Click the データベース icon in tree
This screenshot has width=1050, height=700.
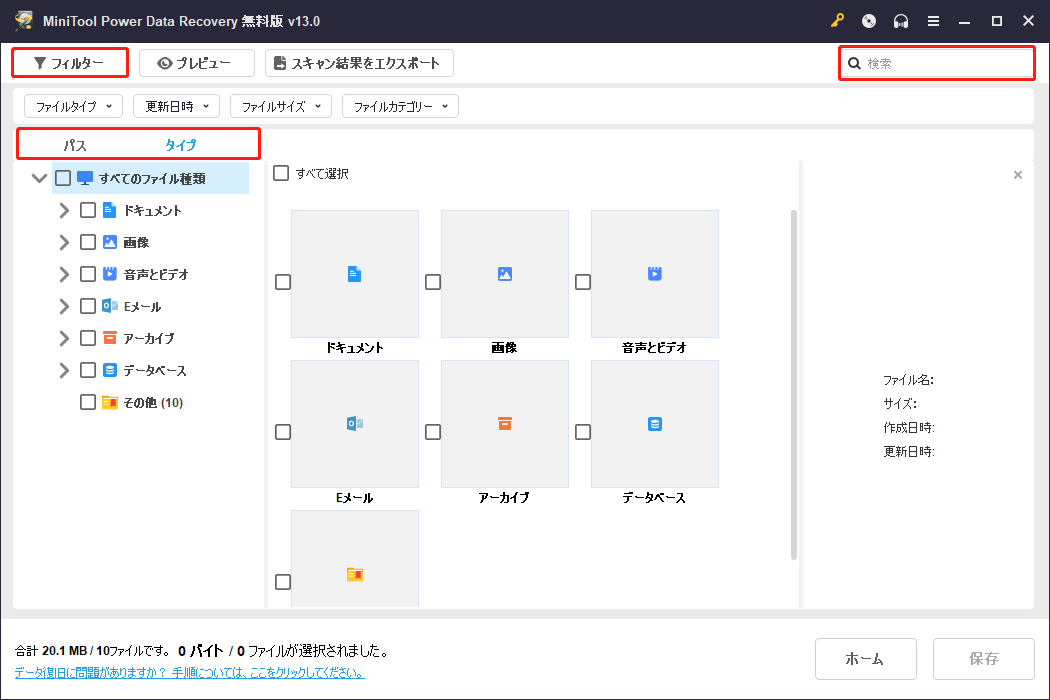click(x=110, y=370)
